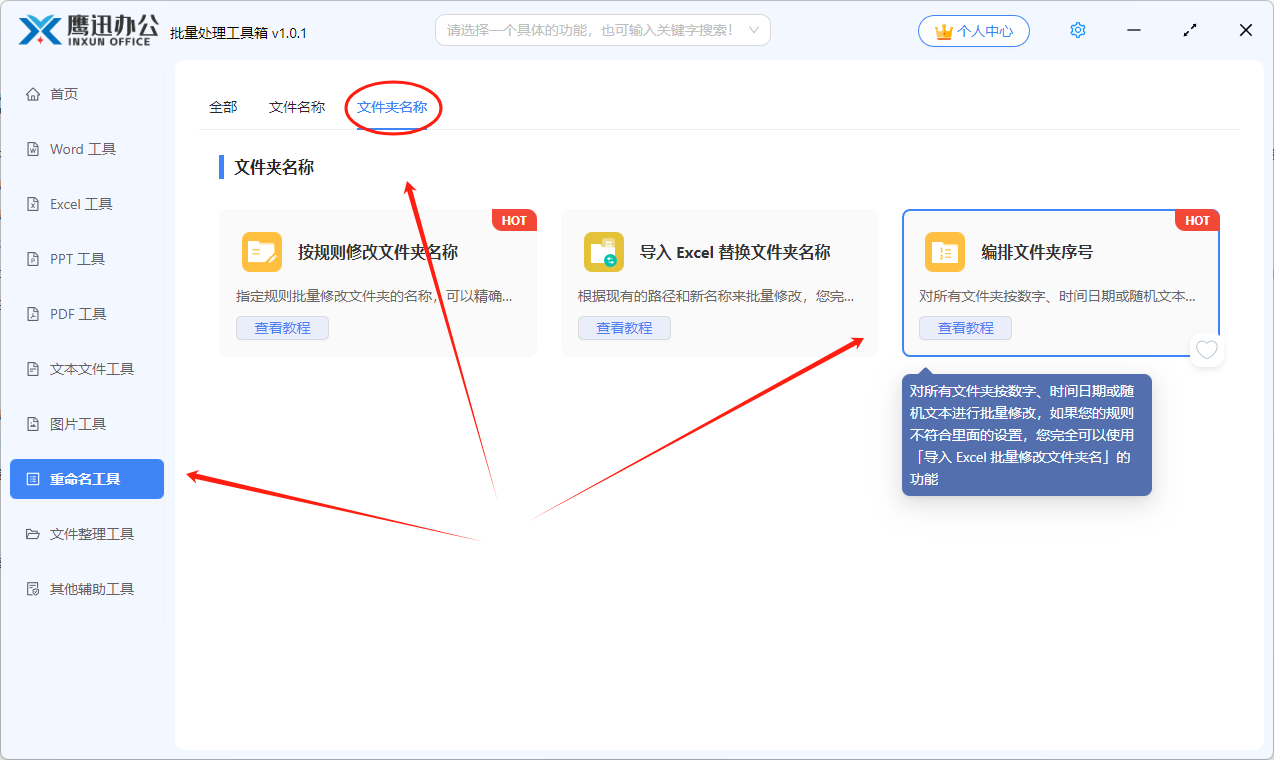Click description text 根据现有的路径和新名称来批量修改

click(716, 297)
